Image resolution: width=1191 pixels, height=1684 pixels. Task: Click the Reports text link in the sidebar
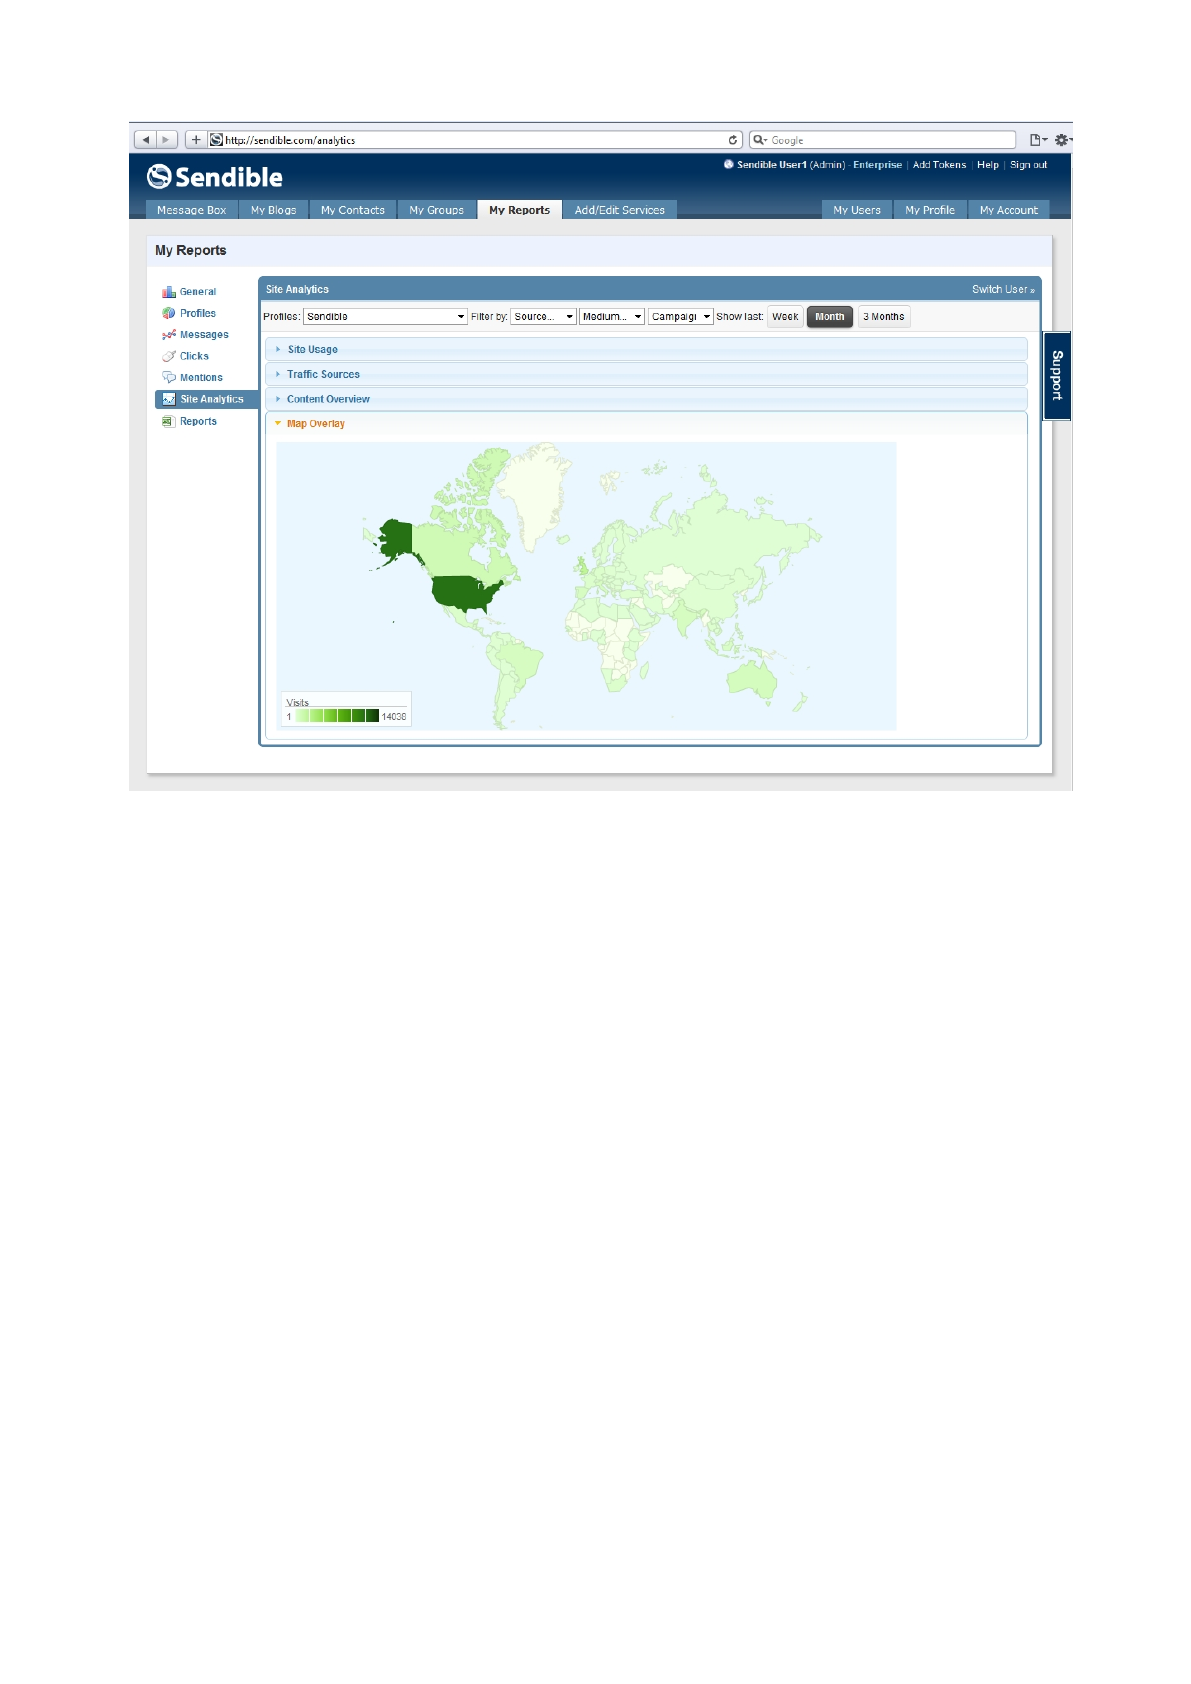point(198,421)
